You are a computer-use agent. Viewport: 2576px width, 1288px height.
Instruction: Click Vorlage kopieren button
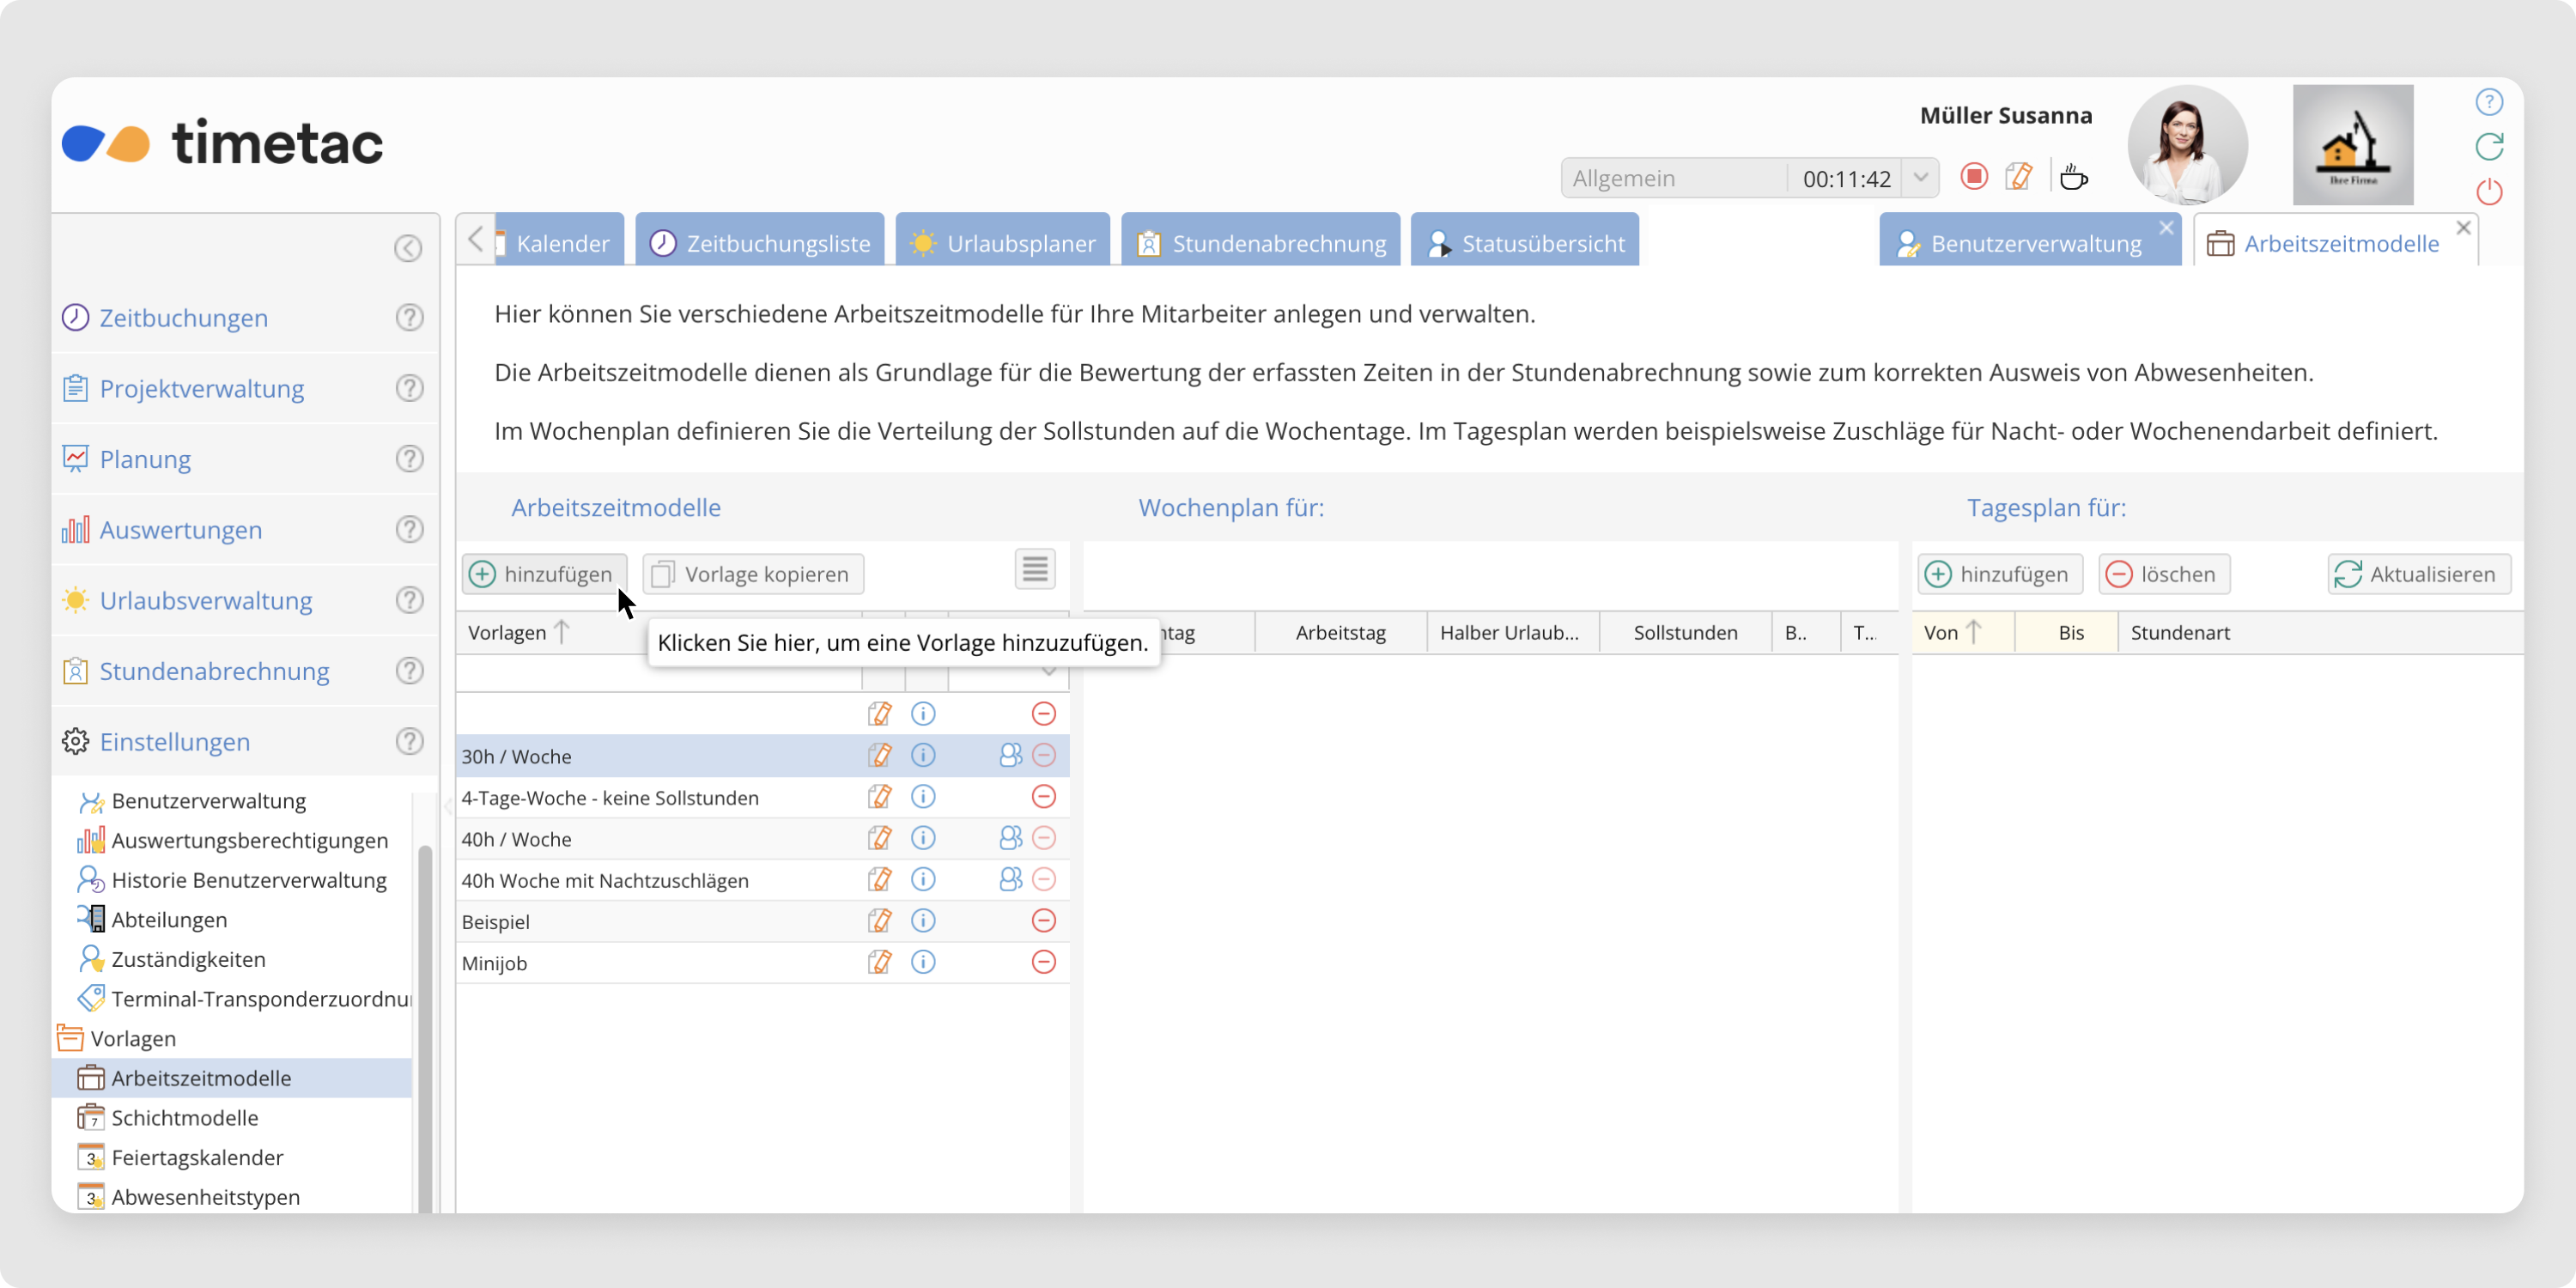(x=753, y=574)
